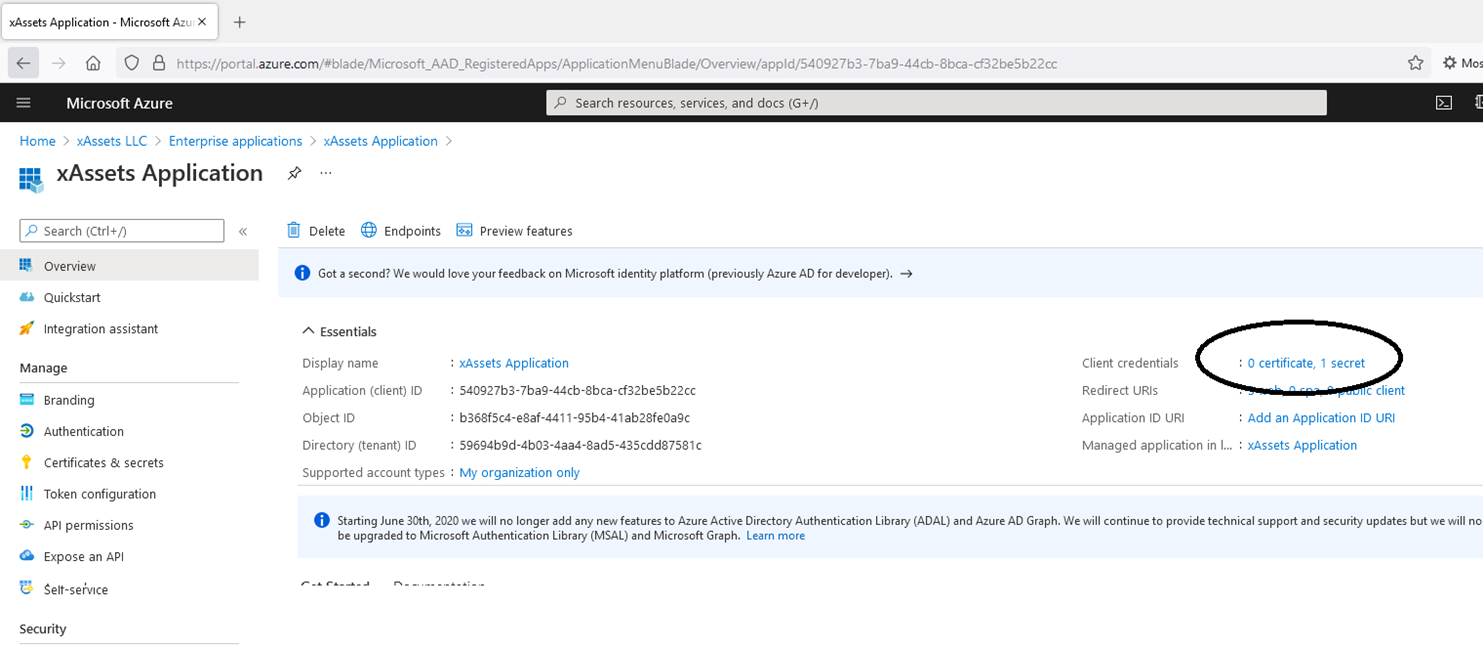Open the Microsoft Azure portal menu
Viewport: 1484px width, 650px height.
pos(23,102)
